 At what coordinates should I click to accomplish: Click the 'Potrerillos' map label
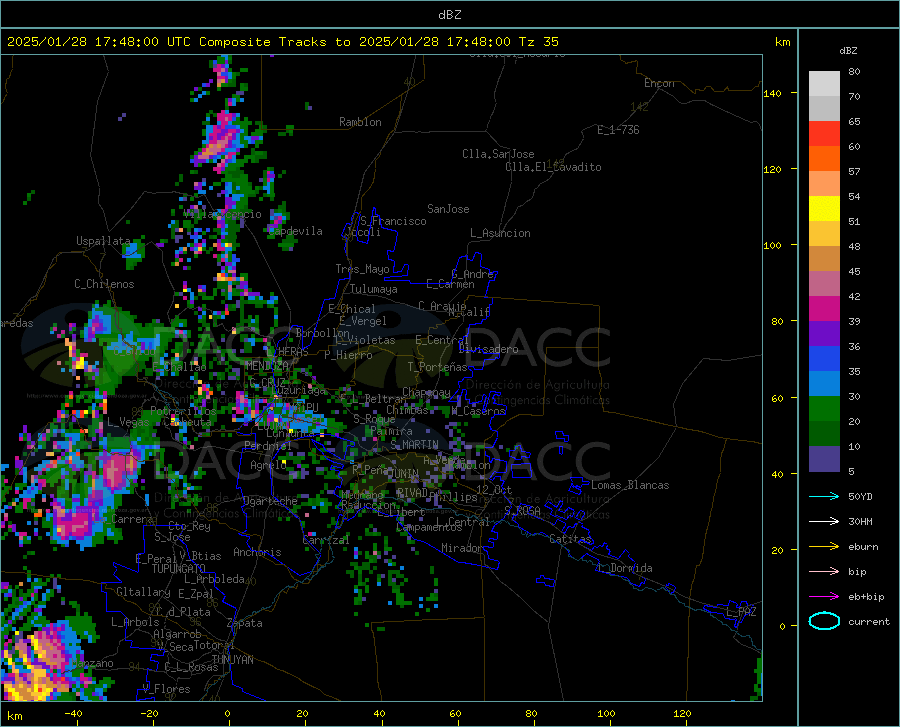click(x=183, y=411)
